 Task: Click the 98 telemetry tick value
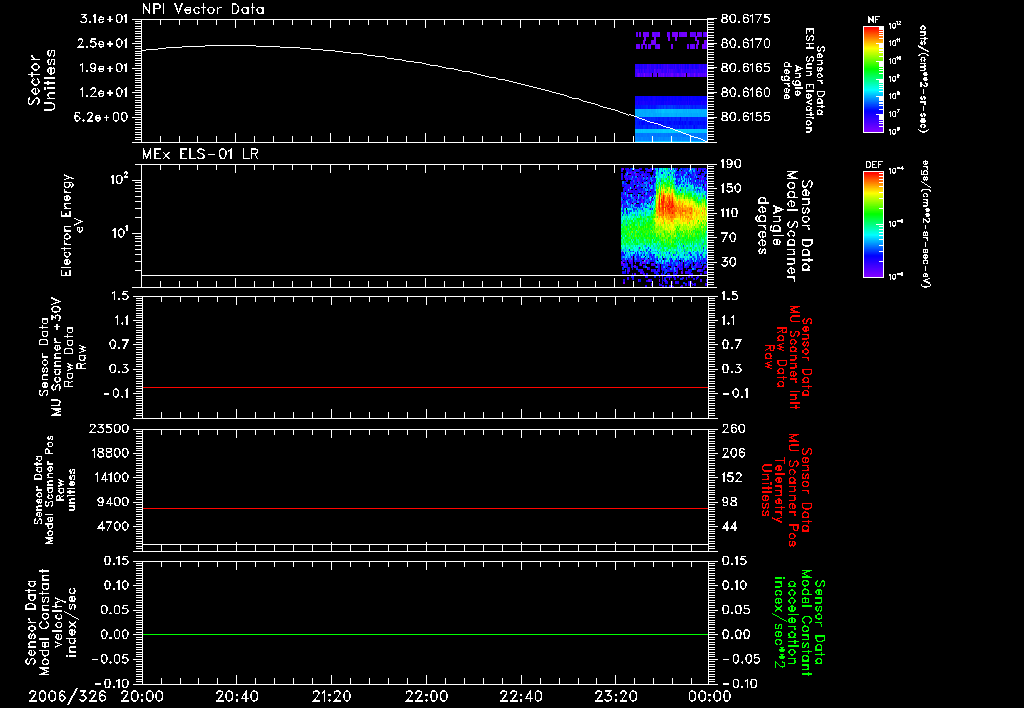tap(729, 502)
